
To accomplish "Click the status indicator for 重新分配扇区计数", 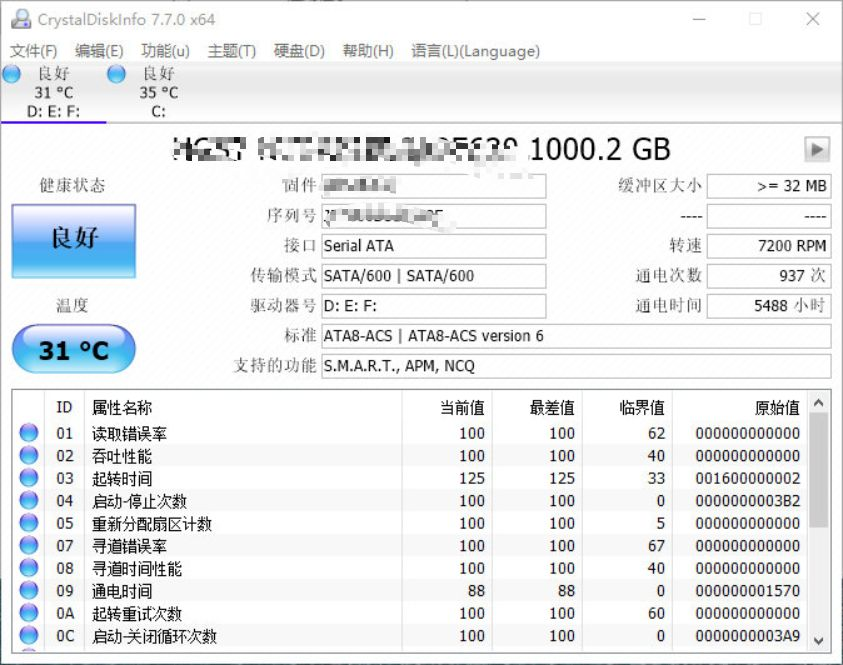I will (x=28, y=523).
